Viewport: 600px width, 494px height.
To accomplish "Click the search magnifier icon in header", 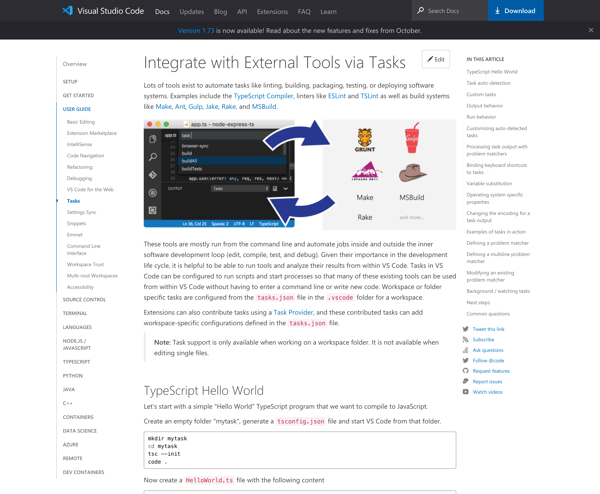I will click(x=421, y=10).
